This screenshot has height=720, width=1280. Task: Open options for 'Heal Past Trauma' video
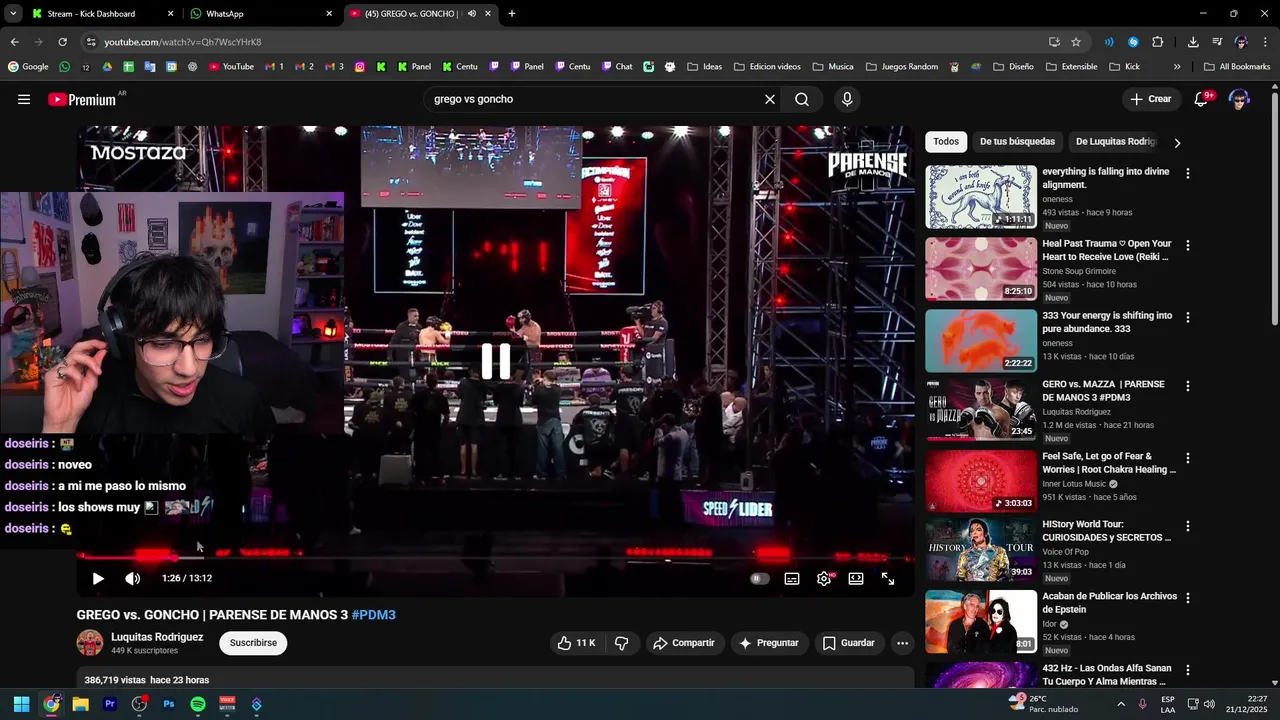pyautogui.click(x=1188, y=245)
